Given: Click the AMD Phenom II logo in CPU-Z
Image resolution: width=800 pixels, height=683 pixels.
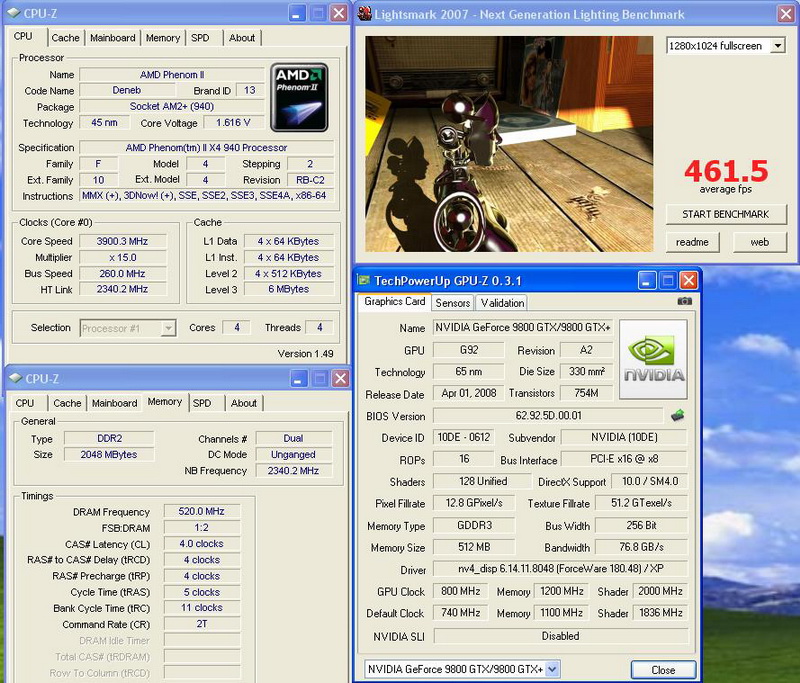Looking at the screenshot, I should (299, 97).
